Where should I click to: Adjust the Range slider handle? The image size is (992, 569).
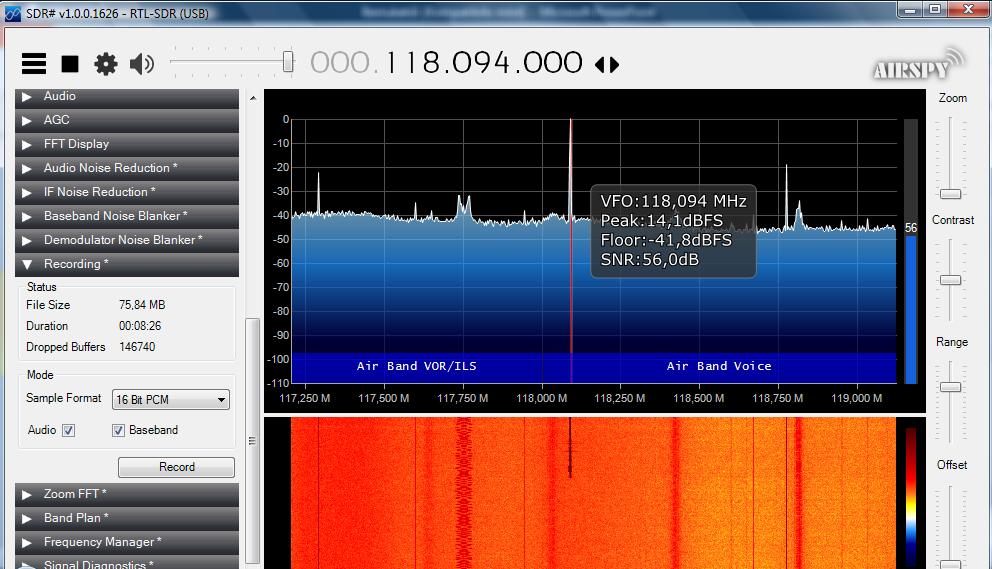tap(950, 387)
